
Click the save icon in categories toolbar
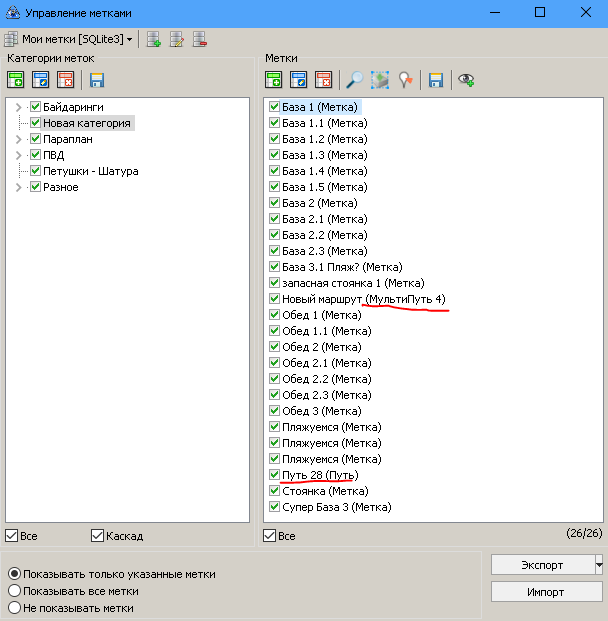click(x=97, y=80)
